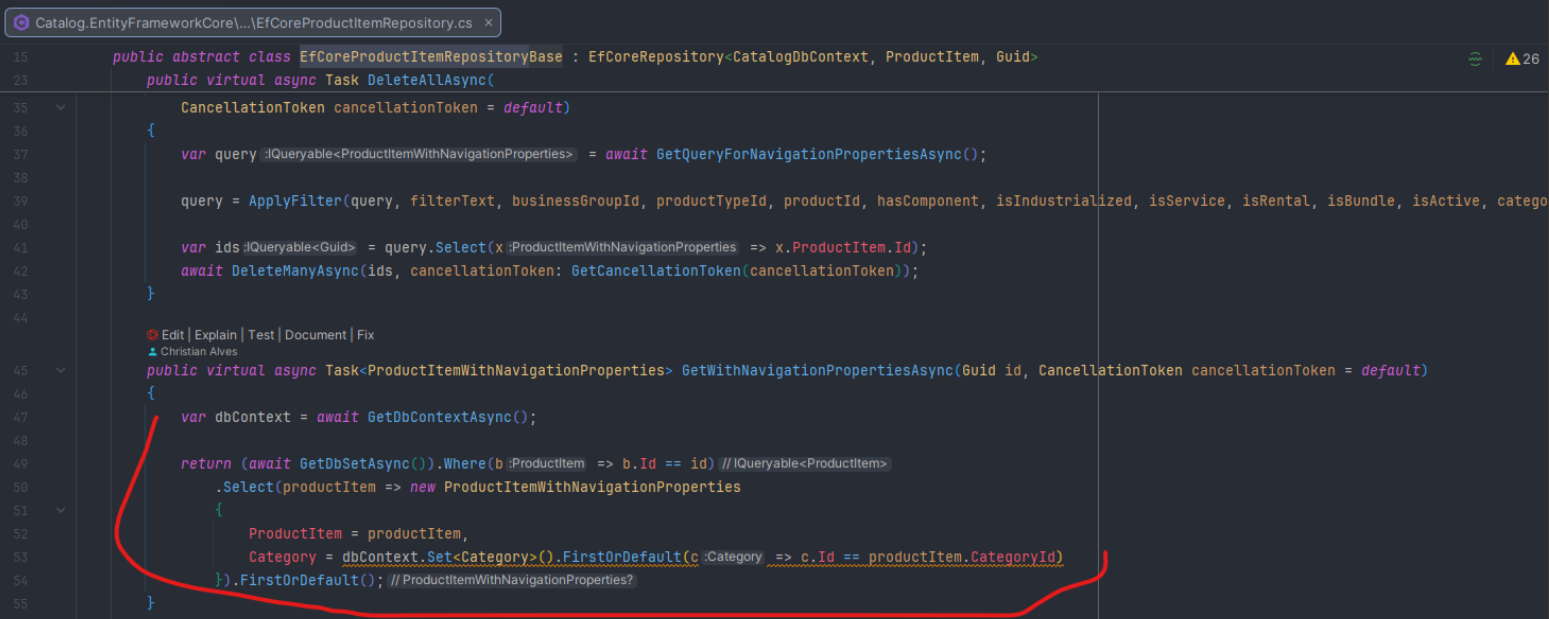Click the Document code lens action
Image resolution: width=1549 pixels, height=619 pixels.
click(x=315, y=335)
